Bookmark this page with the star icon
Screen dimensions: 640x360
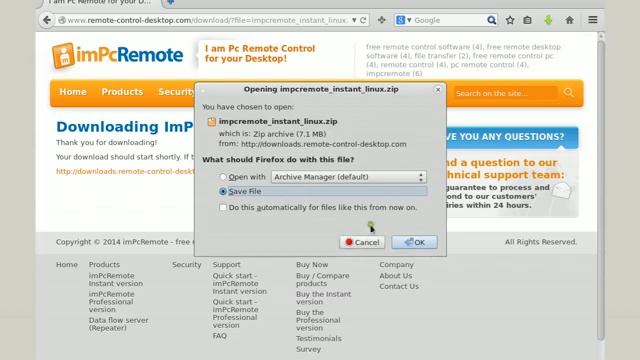[x=510, y=20]
